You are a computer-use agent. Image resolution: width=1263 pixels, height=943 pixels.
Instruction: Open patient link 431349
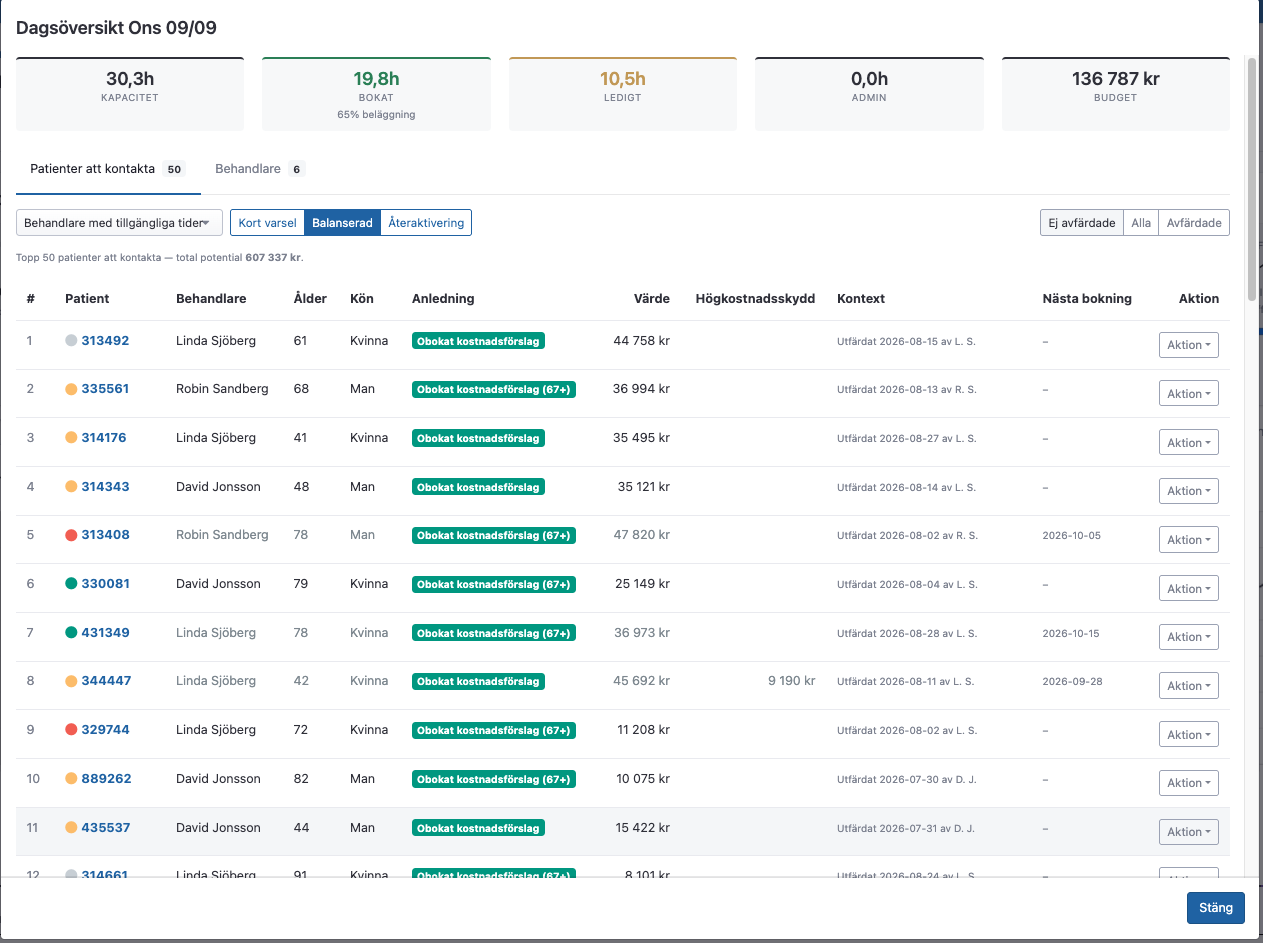105,633
